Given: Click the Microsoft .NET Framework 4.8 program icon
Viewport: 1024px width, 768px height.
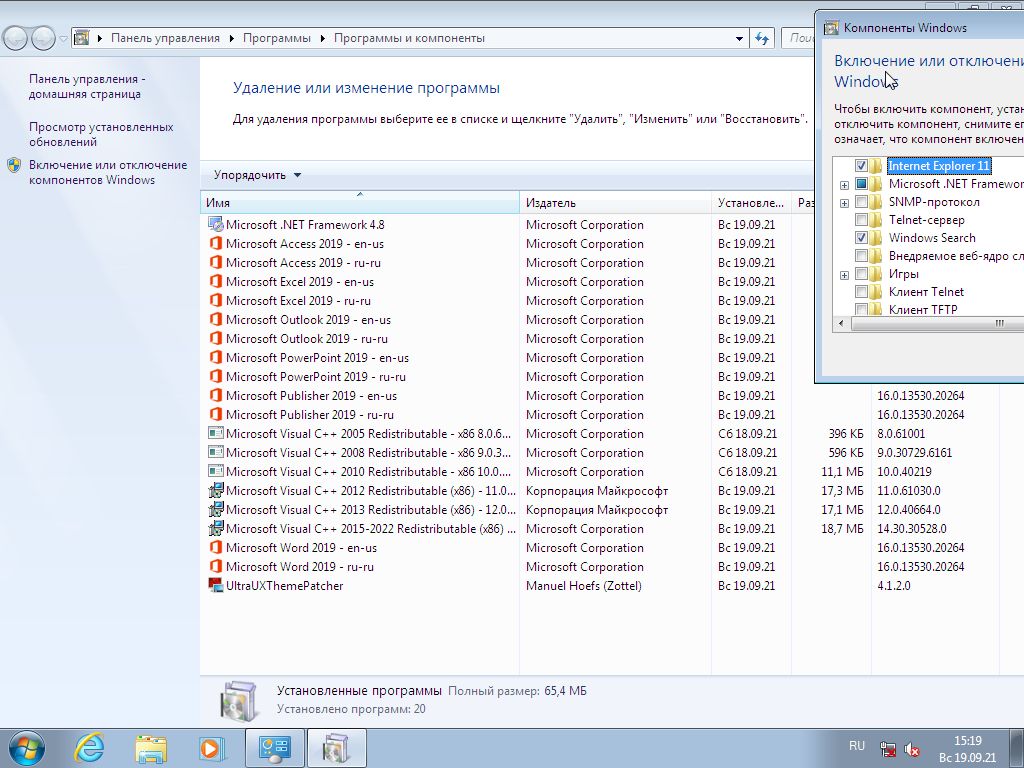Looking at the screenshot, I should point(216,224).
